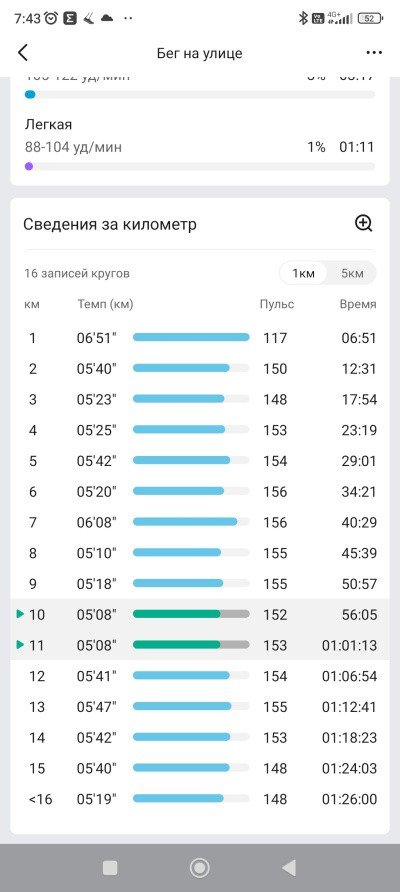Tap the Android recent apps square
Screen dimensions: 400x892
pos(110,868)
